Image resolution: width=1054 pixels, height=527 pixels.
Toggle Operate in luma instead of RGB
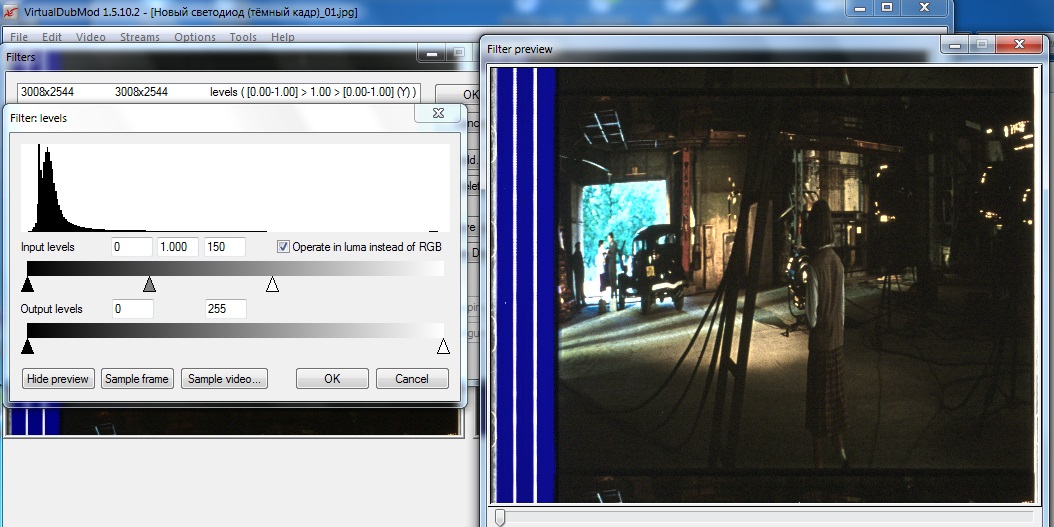click(x=283, y=247)
